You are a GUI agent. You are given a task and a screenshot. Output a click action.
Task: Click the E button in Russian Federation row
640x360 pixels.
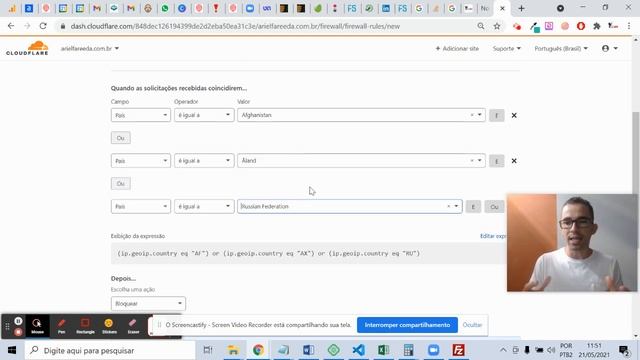click(473, 207)
